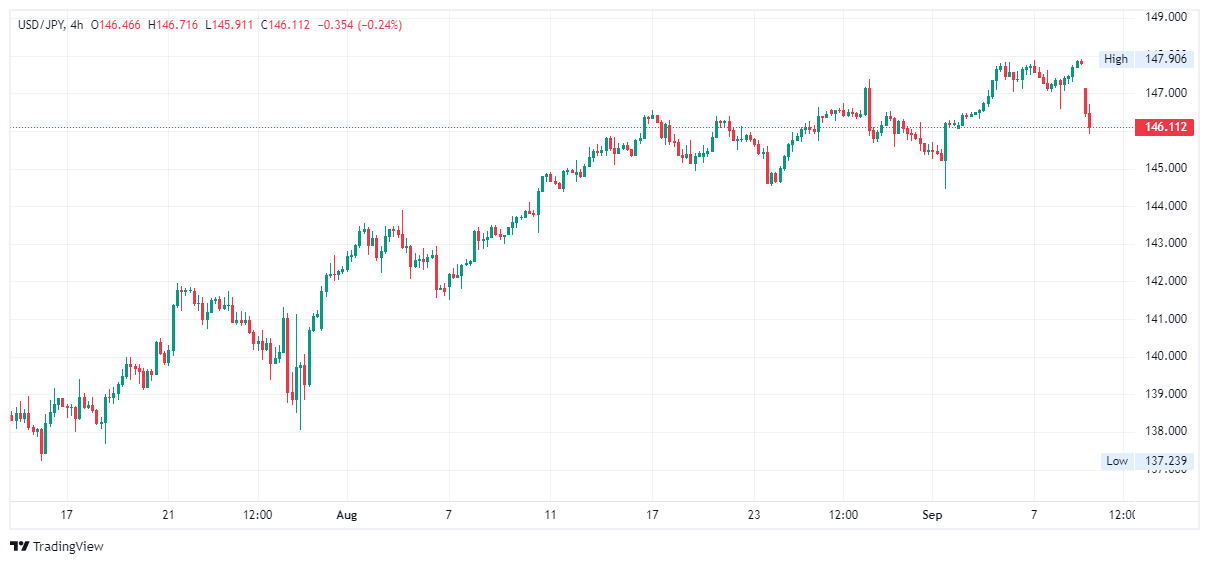Open the TradingView text link
This screenshot has height=564, width=1209.
68,547
